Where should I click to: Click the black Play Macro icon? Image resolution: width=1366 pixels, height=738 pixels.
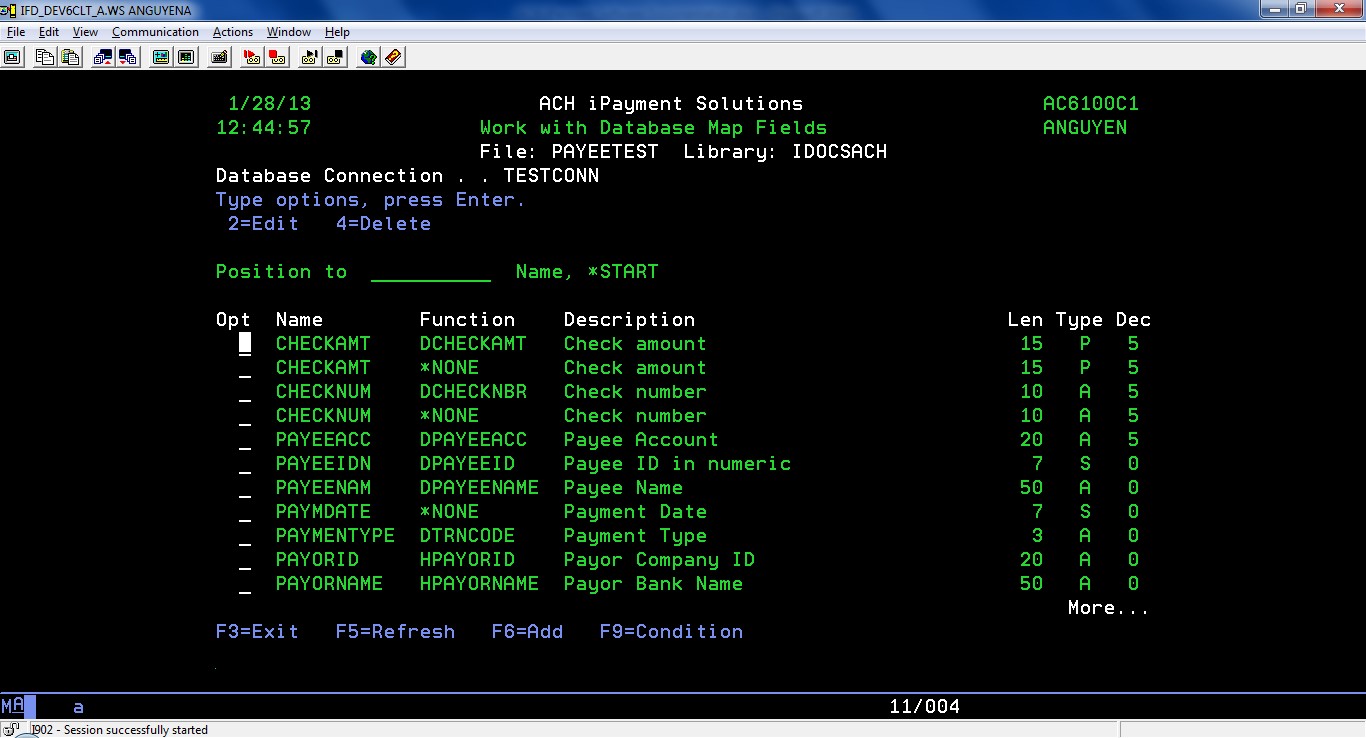(310, 57)
